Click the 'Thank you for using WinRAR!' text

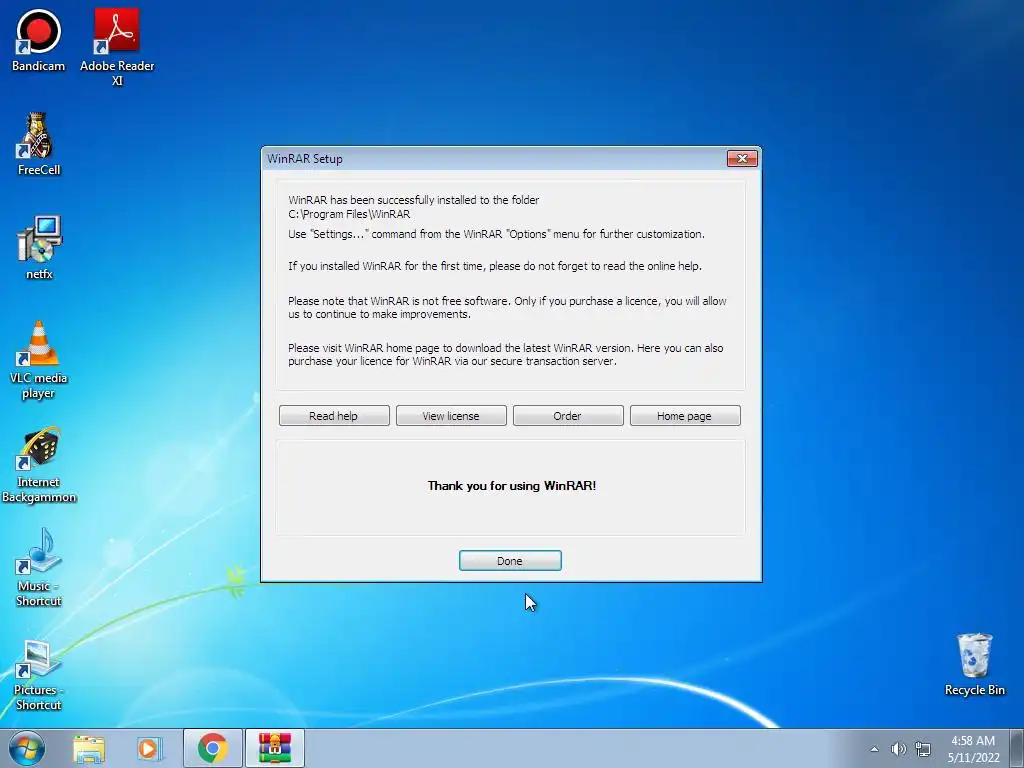coord(511,486)
